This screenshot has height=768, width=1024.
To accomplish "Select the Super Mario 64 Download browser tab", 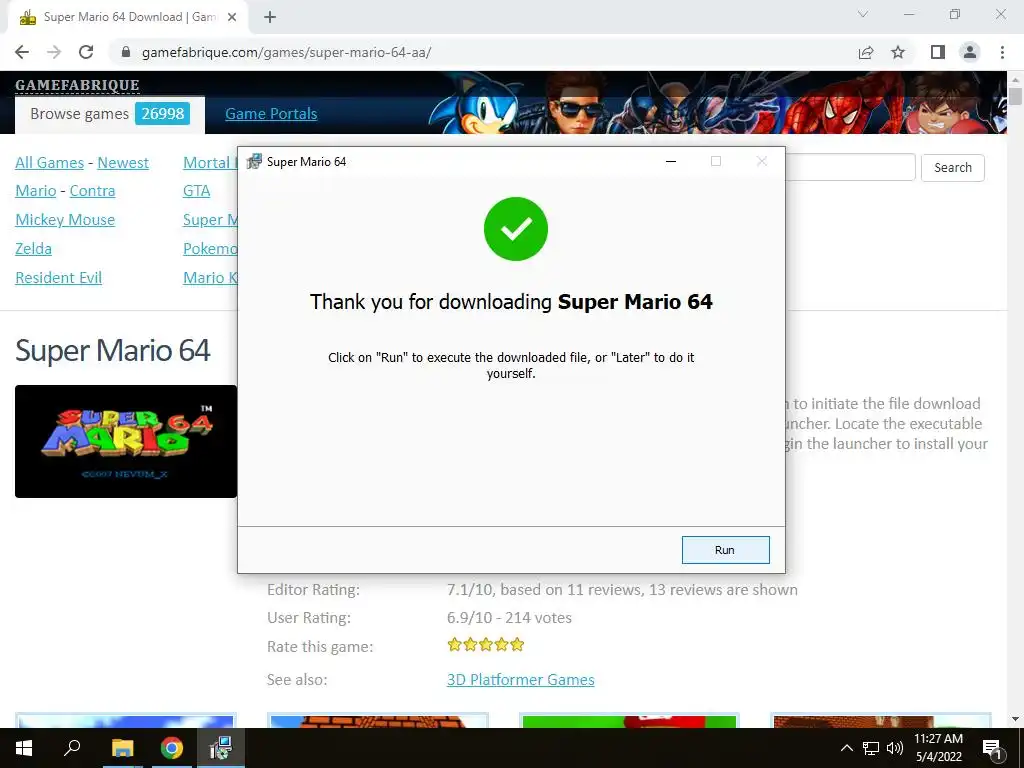I will click(x=127, y=17).
